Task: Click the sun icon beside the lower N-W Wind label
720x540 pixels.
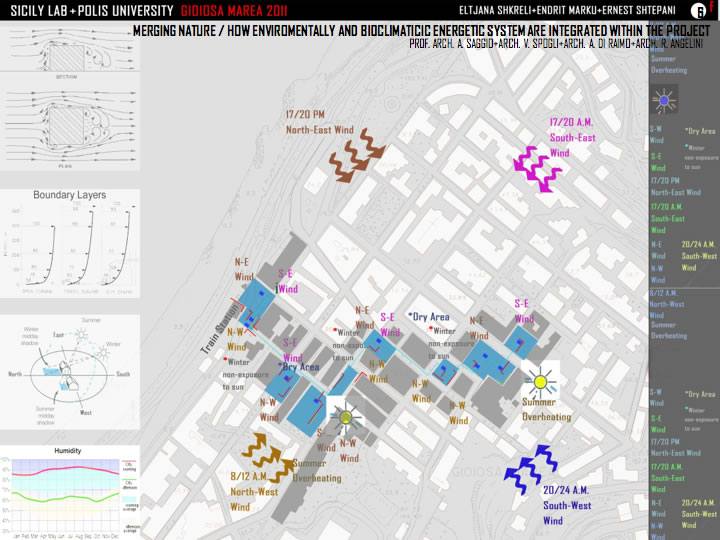Action: click(343, 417)
